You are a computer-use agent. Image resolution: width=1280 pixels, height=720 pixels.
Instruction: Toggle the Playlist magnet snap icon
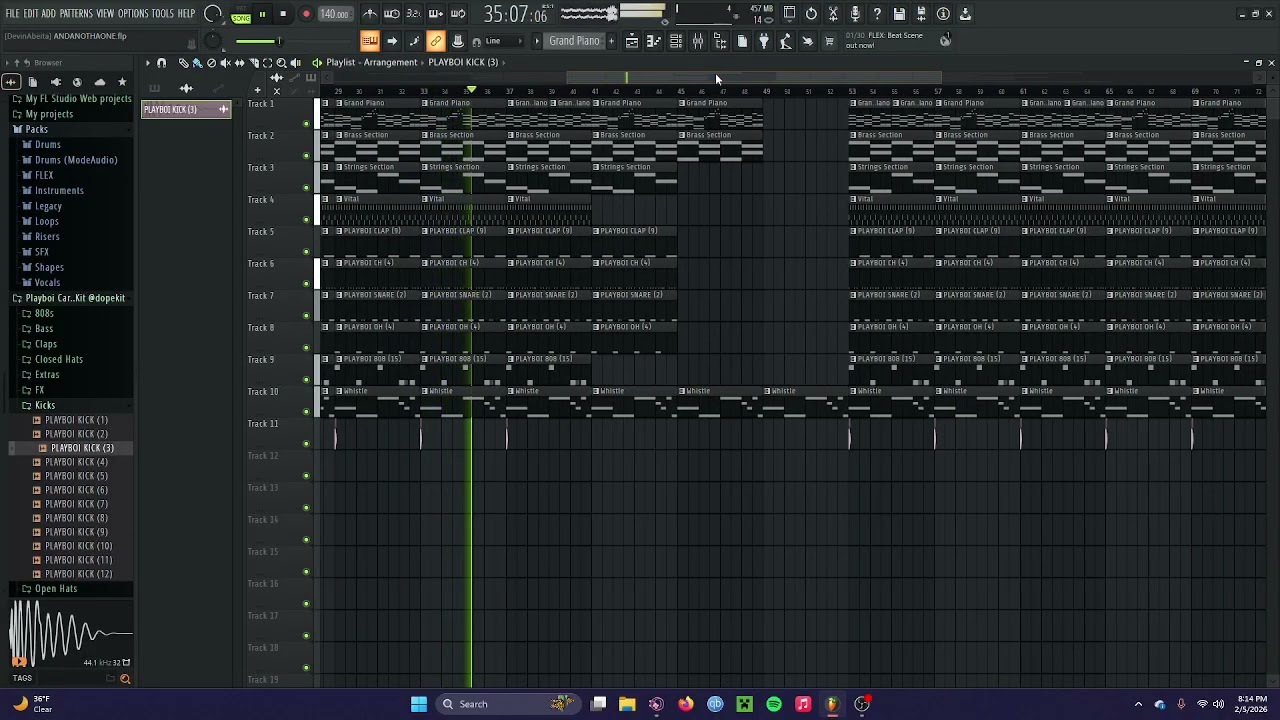point(161,63)
